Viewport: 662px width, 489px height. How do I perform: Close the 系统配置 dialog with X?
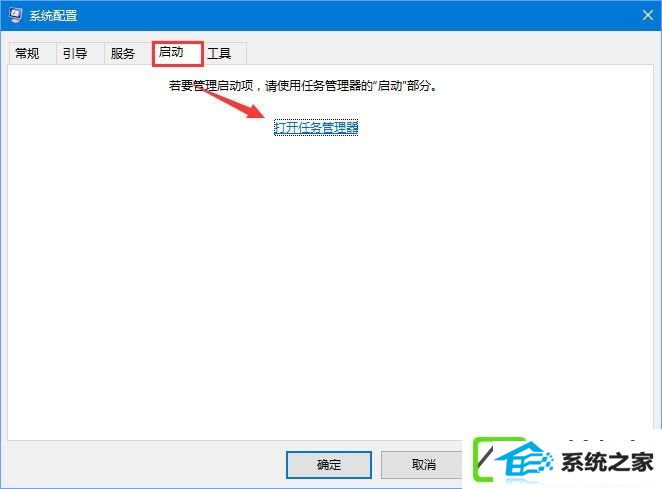648,15
